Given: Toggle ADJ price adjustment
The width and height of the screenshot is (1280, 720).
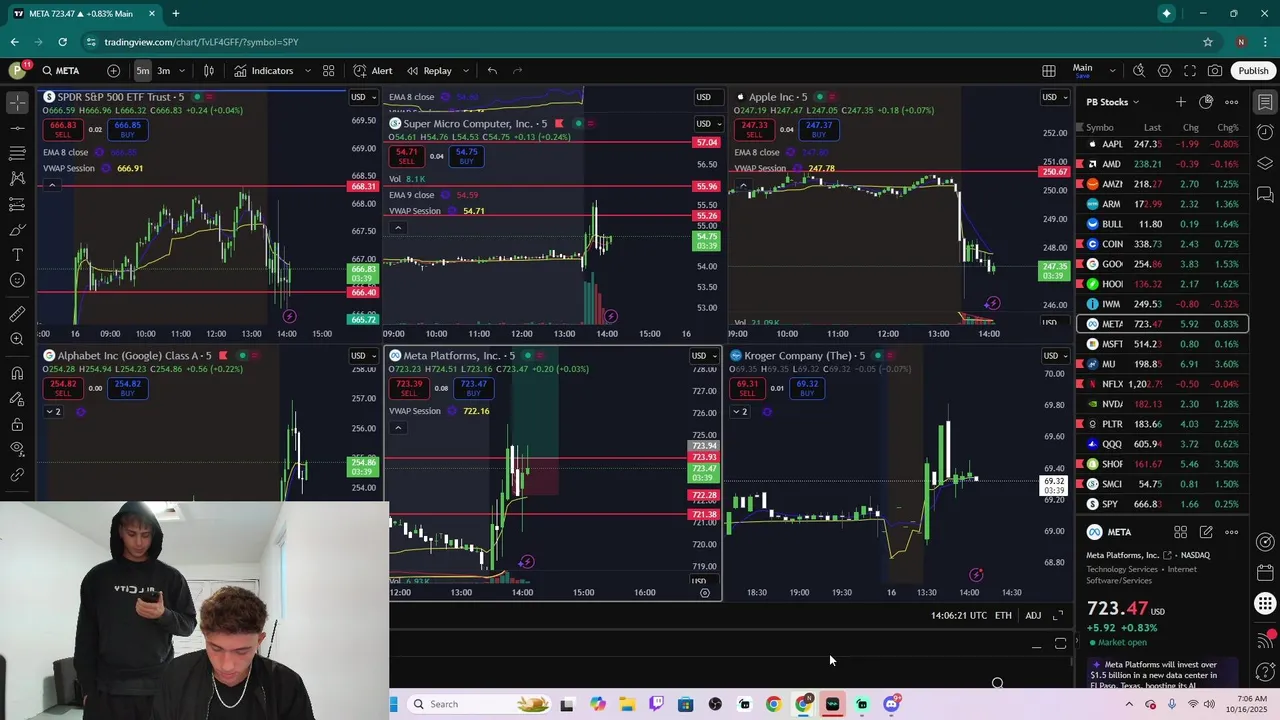Looking at the screenshot, I should [x=1033, y=616].
